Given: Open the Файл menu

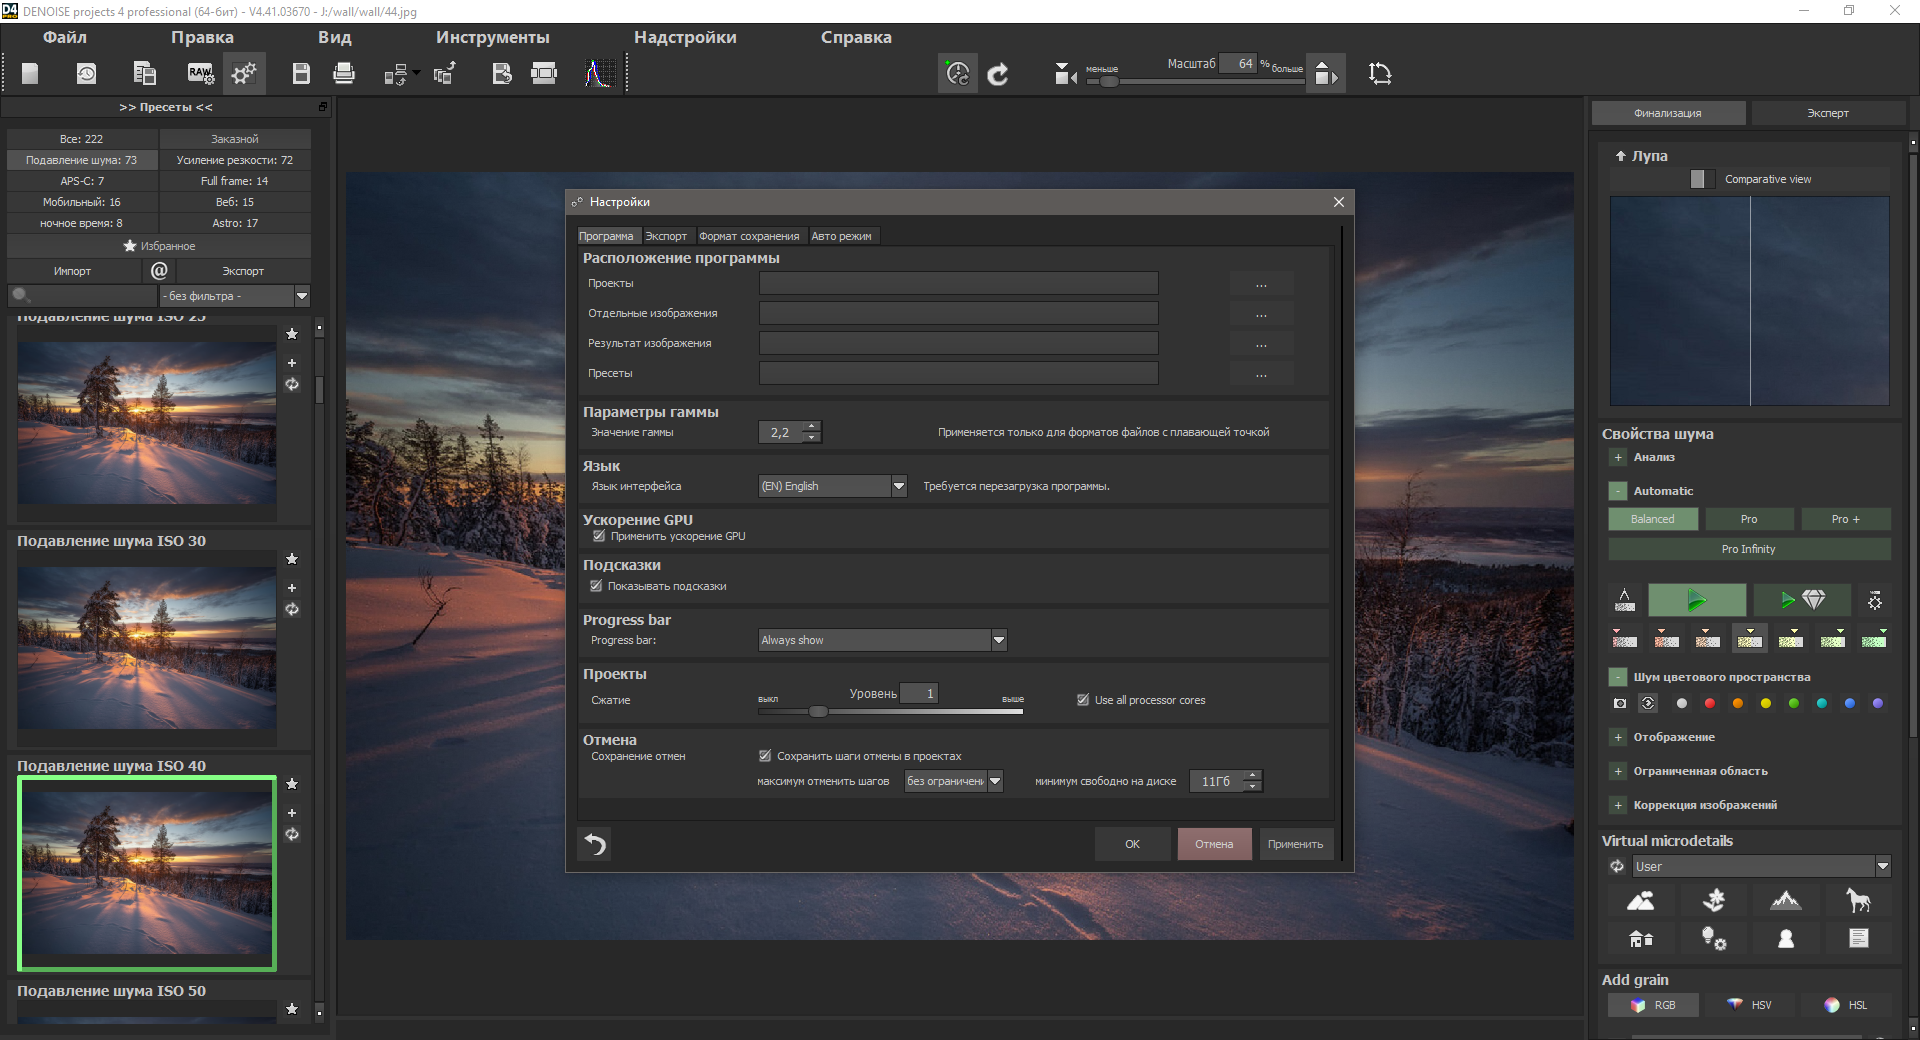Looking at the screenshot, I should tap(65, 37).
